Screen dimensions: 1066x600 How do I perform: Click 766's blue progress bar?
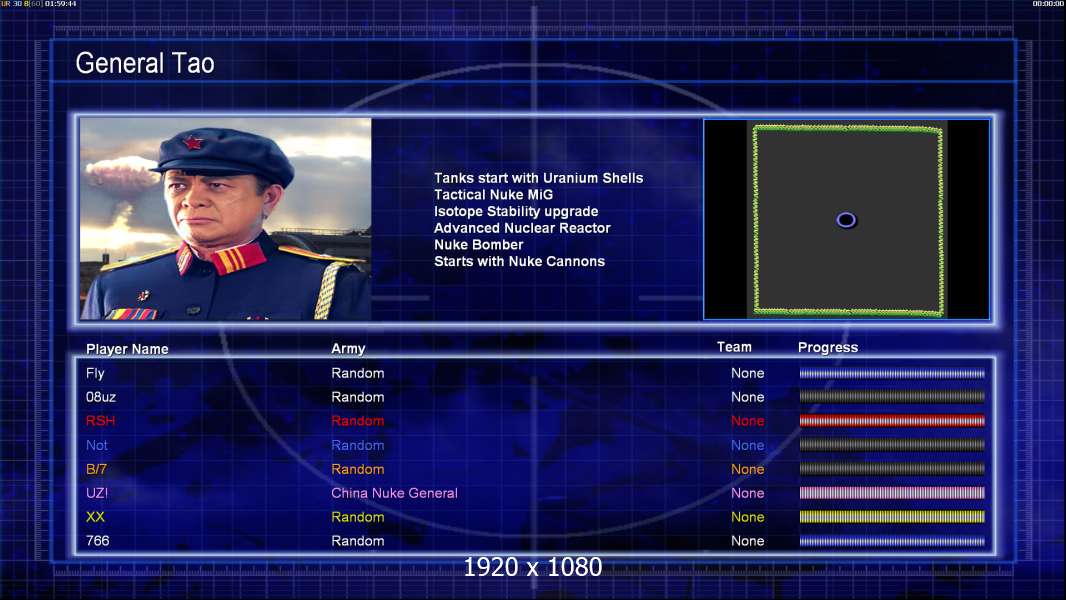pos(892,541)
